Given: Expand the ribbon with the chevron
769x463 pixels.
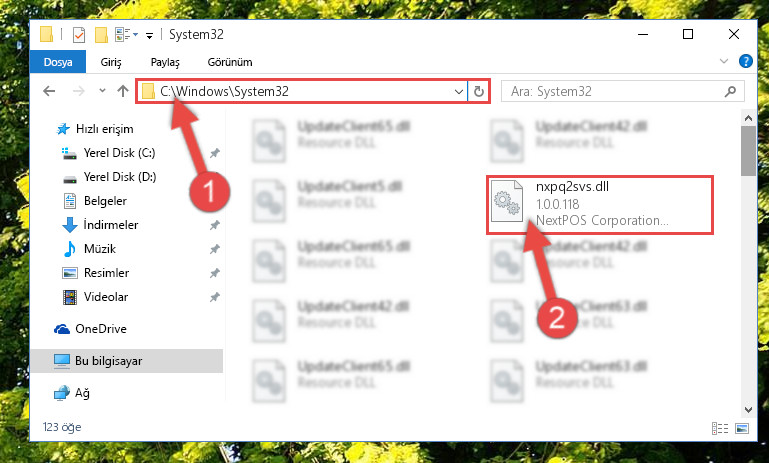Looking at the screenshot, I should click(x=723, y=61).
